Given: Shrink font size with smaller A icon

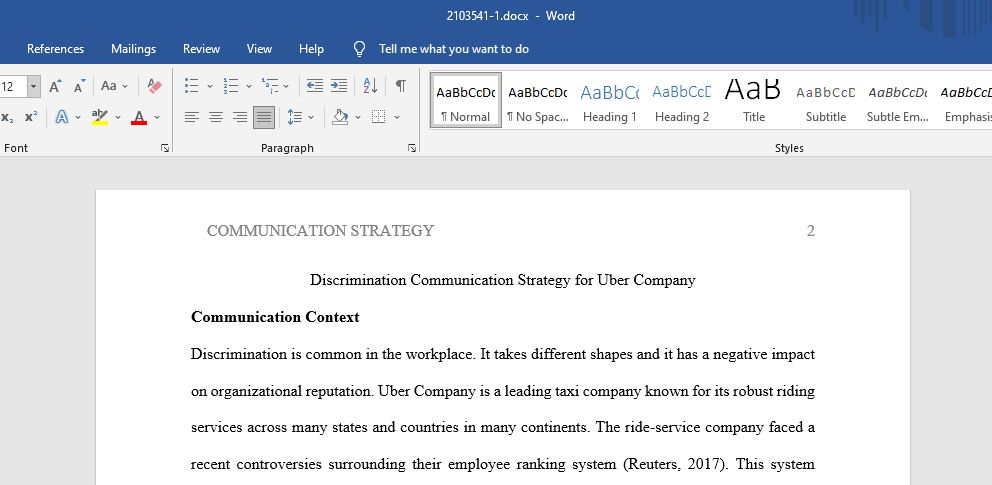Looking at the screenshot, I should coord(79,86).
